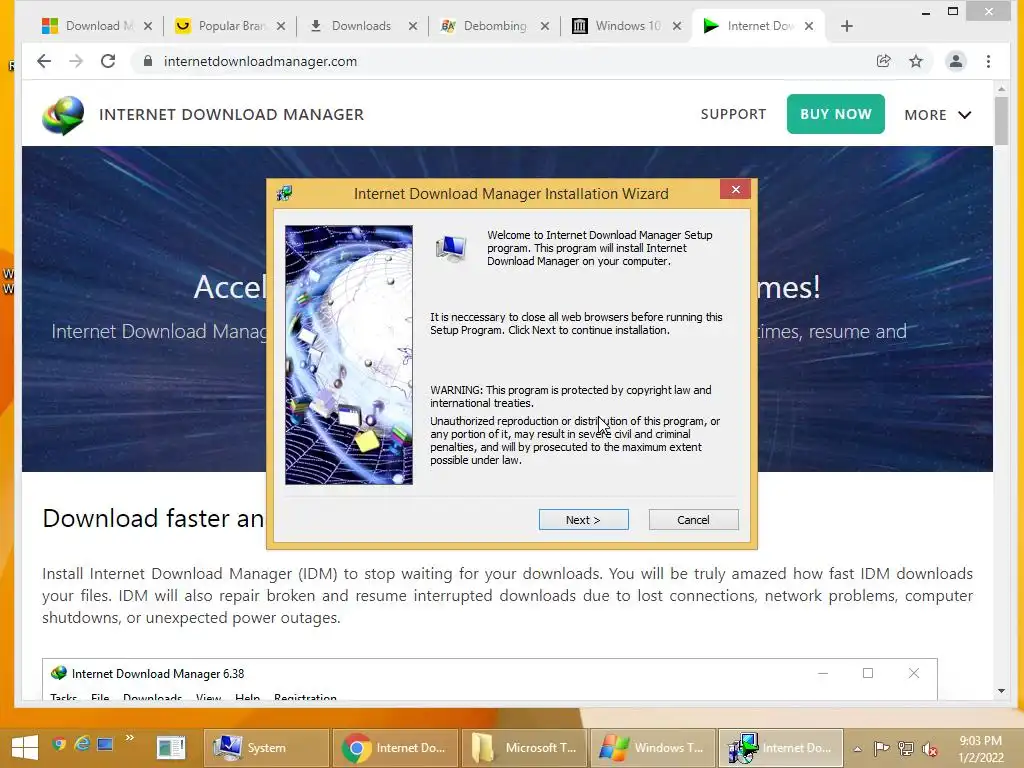Close the Installation Wizard with the red X
Viewport: 1024px width, 768px height.
pos(736,189)
